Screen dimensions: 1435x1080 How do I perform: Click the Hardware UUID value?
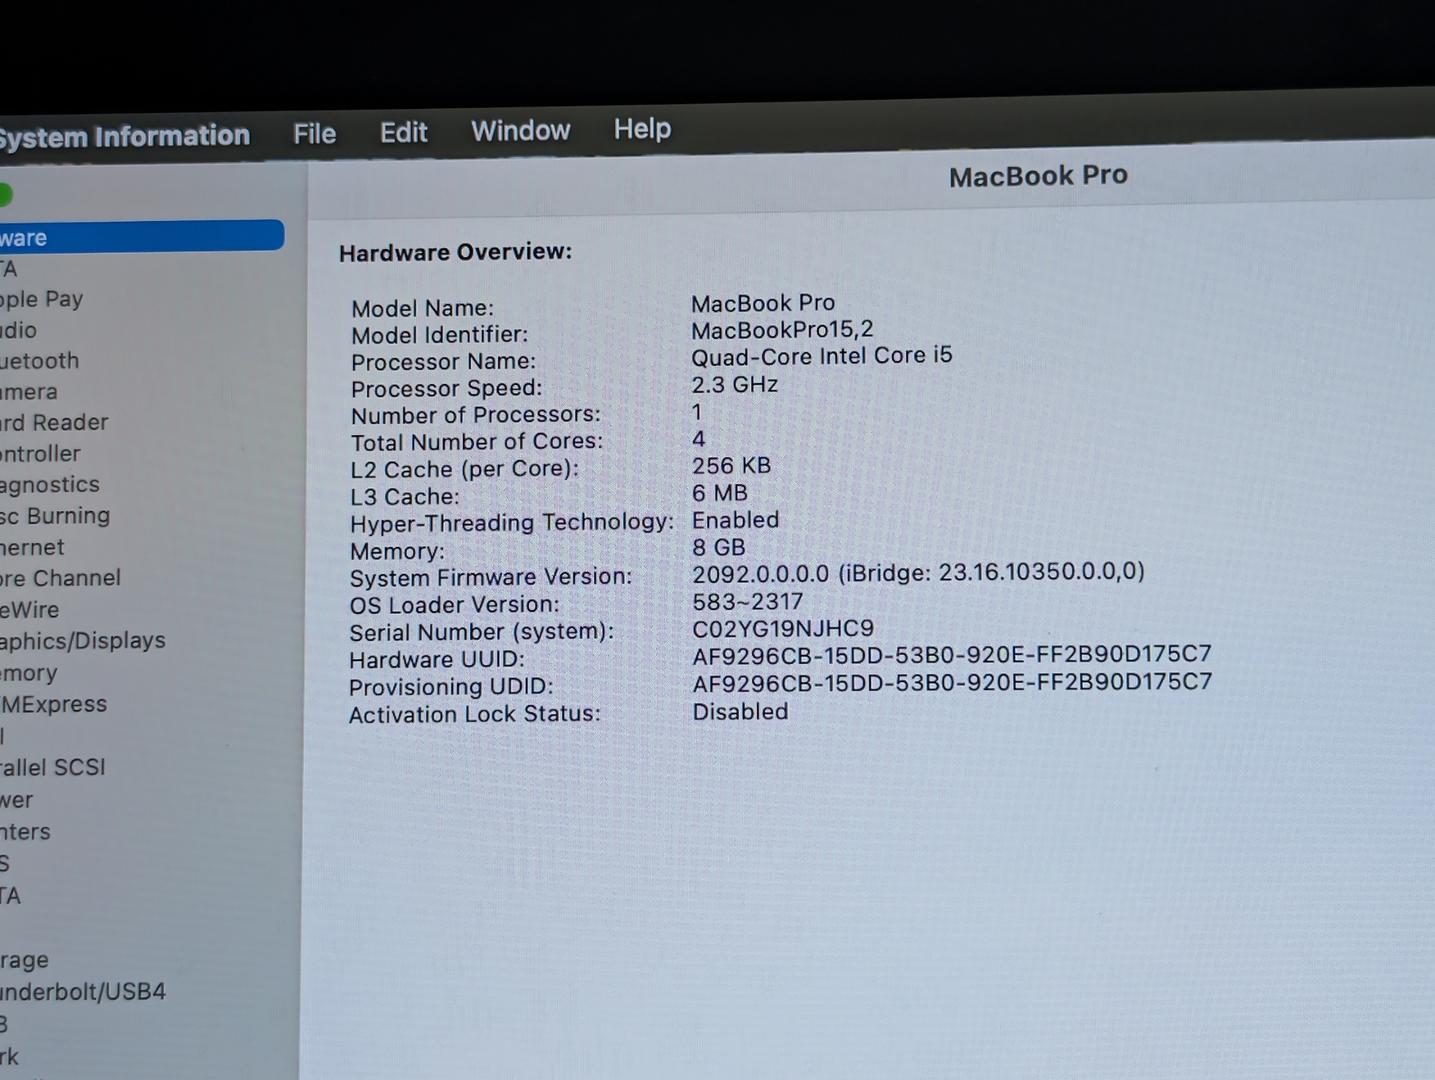click(x=952, y=655)
